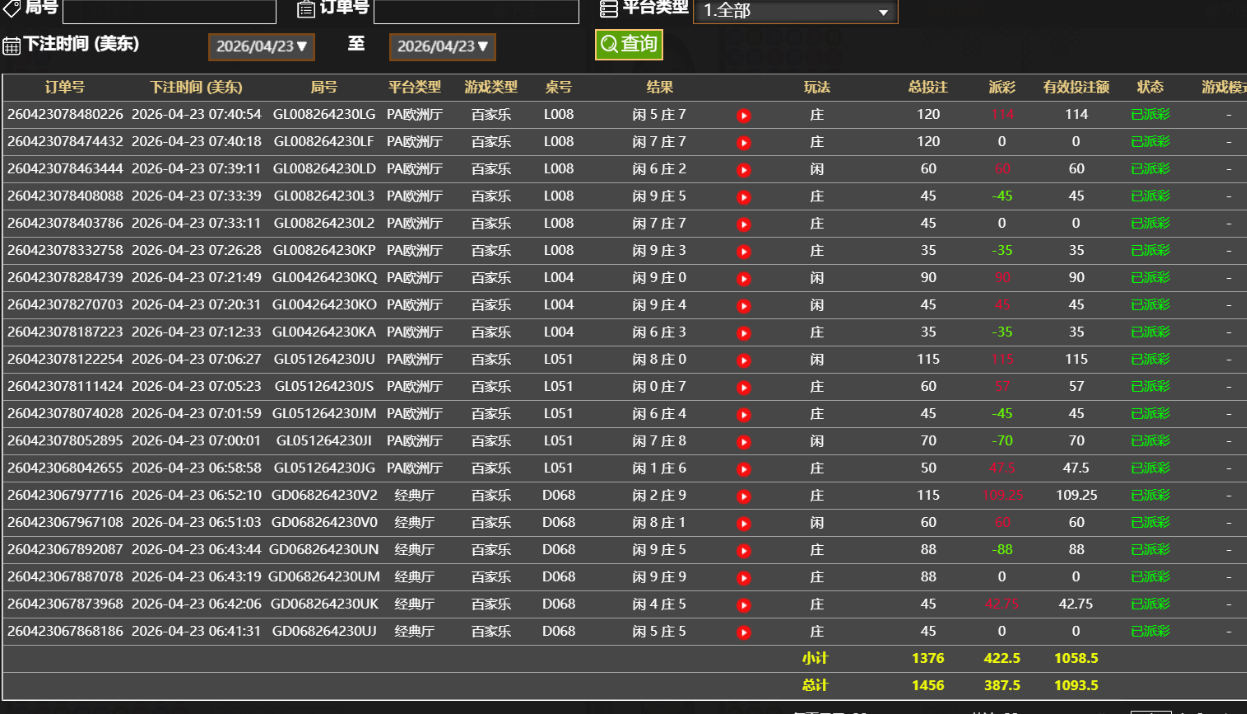Click payout value 109.25
This screenshot has height=714, width=1247.
click(x=1002, y=495)
